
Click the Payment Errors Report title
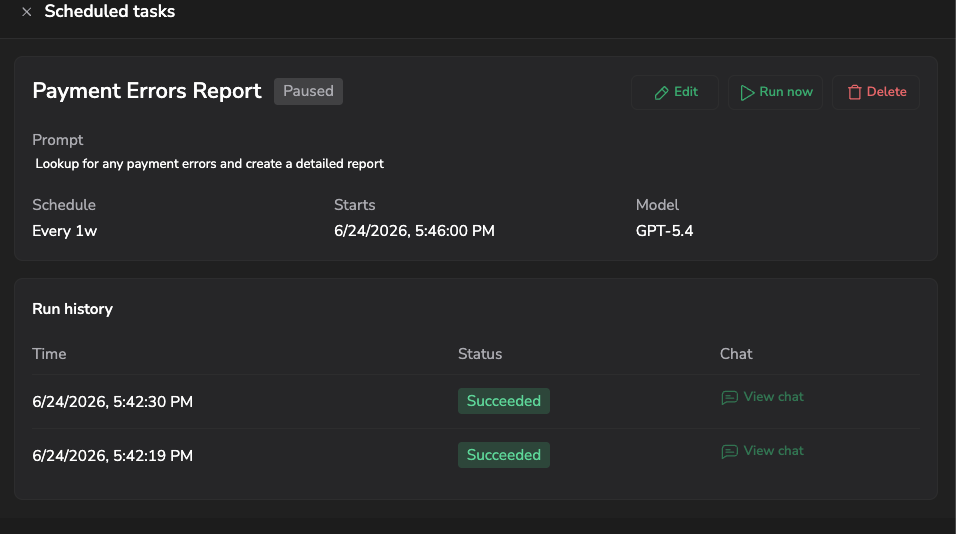[x=147, y=91]
